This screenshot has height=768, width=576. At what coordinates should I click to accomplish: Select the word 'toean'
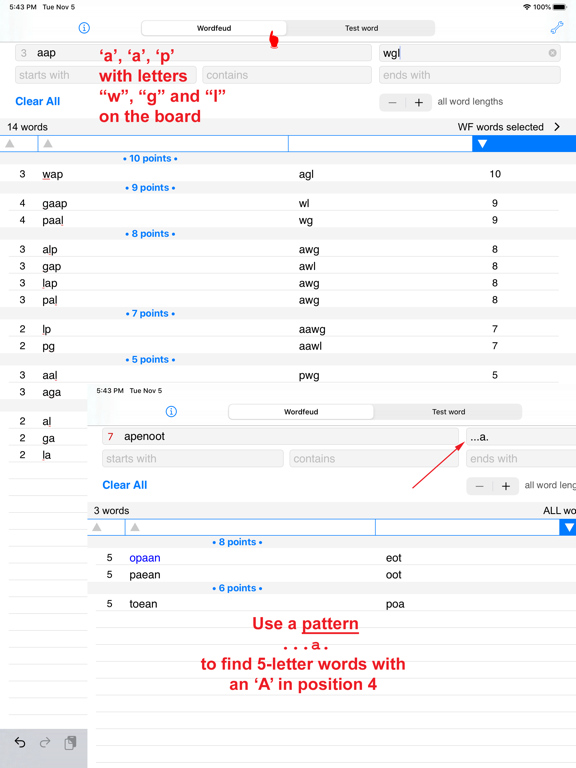(x=143, y=604)
